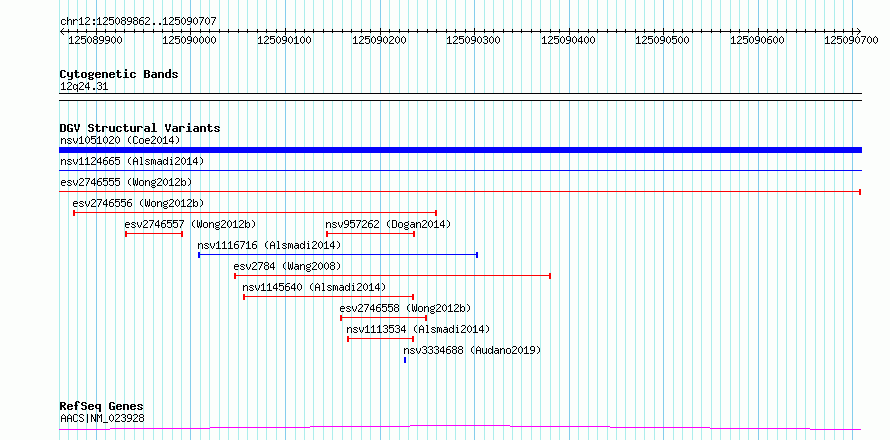Select the nsv3334688 (Audano2019) label

[x=472, y=350]
